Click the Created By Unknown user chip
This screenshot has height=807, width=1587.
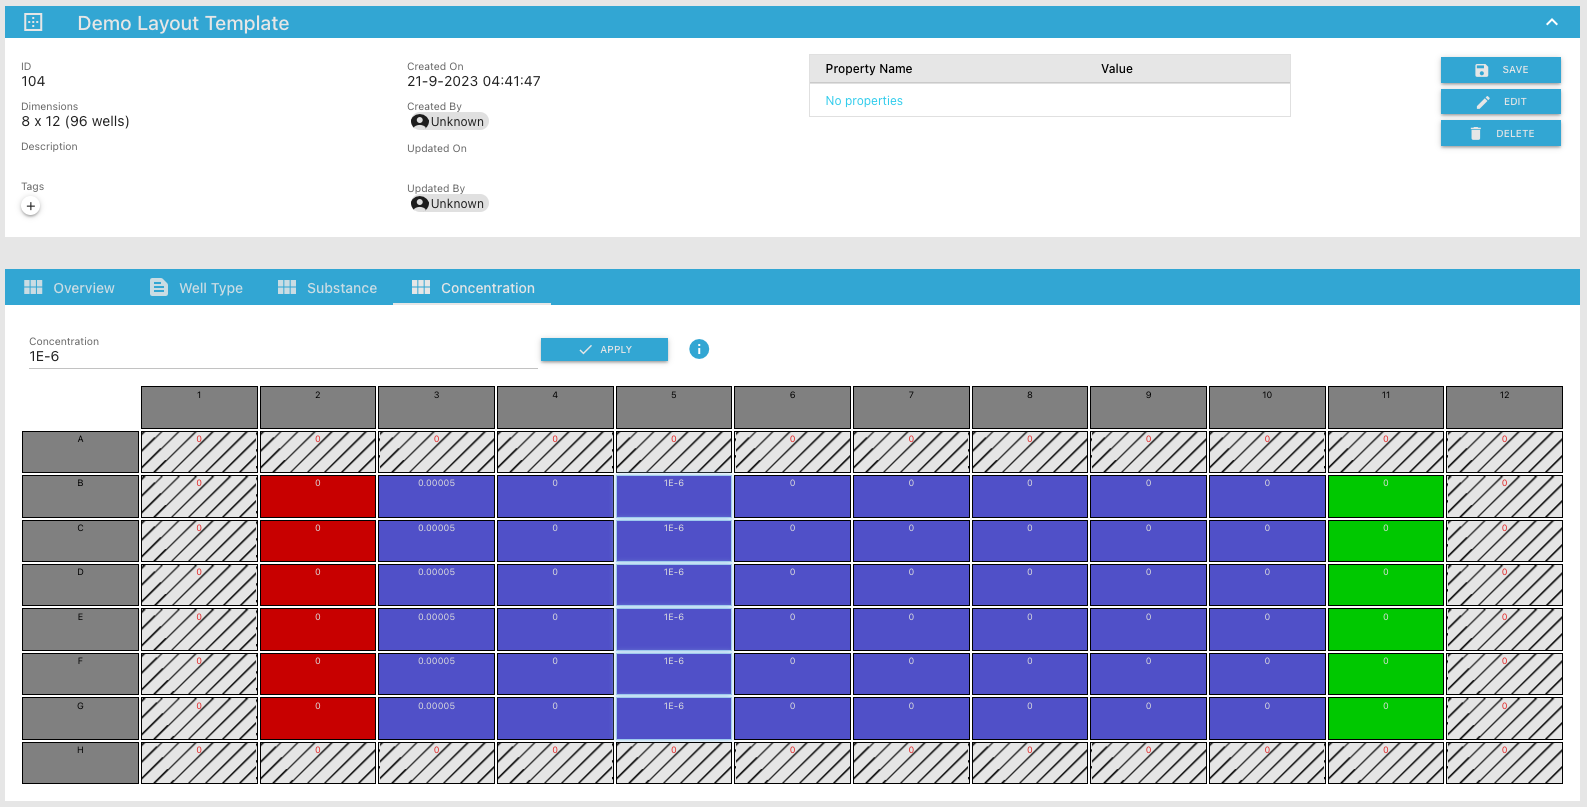(x=449, y=122)
